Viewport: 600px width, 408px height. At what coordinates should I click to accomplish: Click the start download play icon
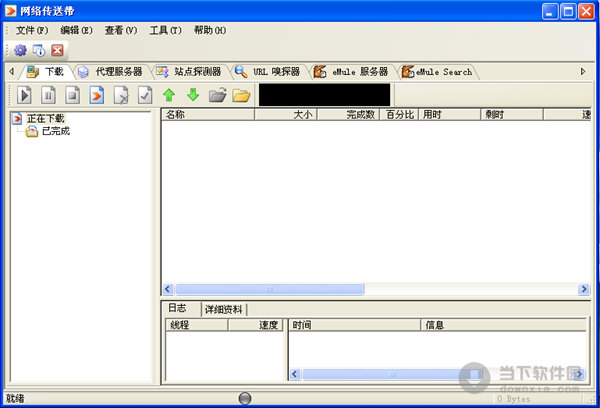pos(25,95)
